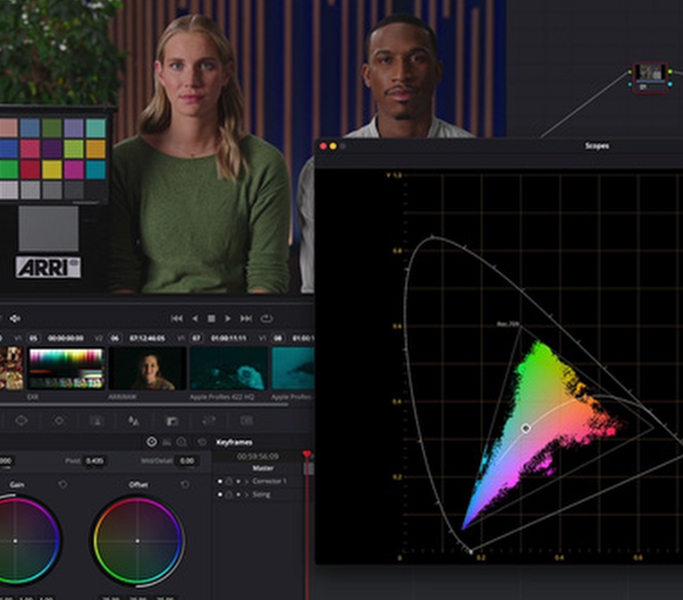Viewport: 683px width, 600px height.
Task: Select the corrector node in node graph
Action: point(650,73)
